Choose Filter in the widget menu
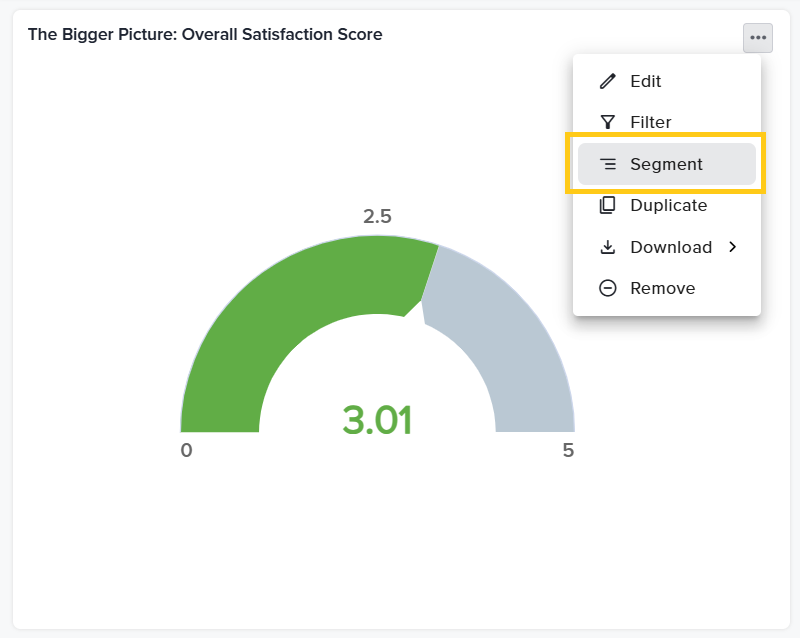Viewport: 800px width, 638px height. (x=651, y=122)
